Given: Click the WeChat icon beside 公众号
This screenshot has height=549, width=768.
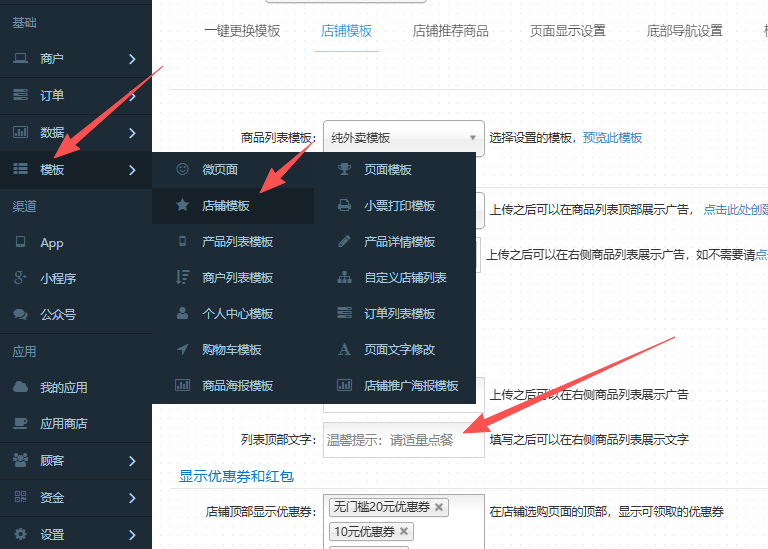Looking at the screenshot, I should click(x=20, y=314).
